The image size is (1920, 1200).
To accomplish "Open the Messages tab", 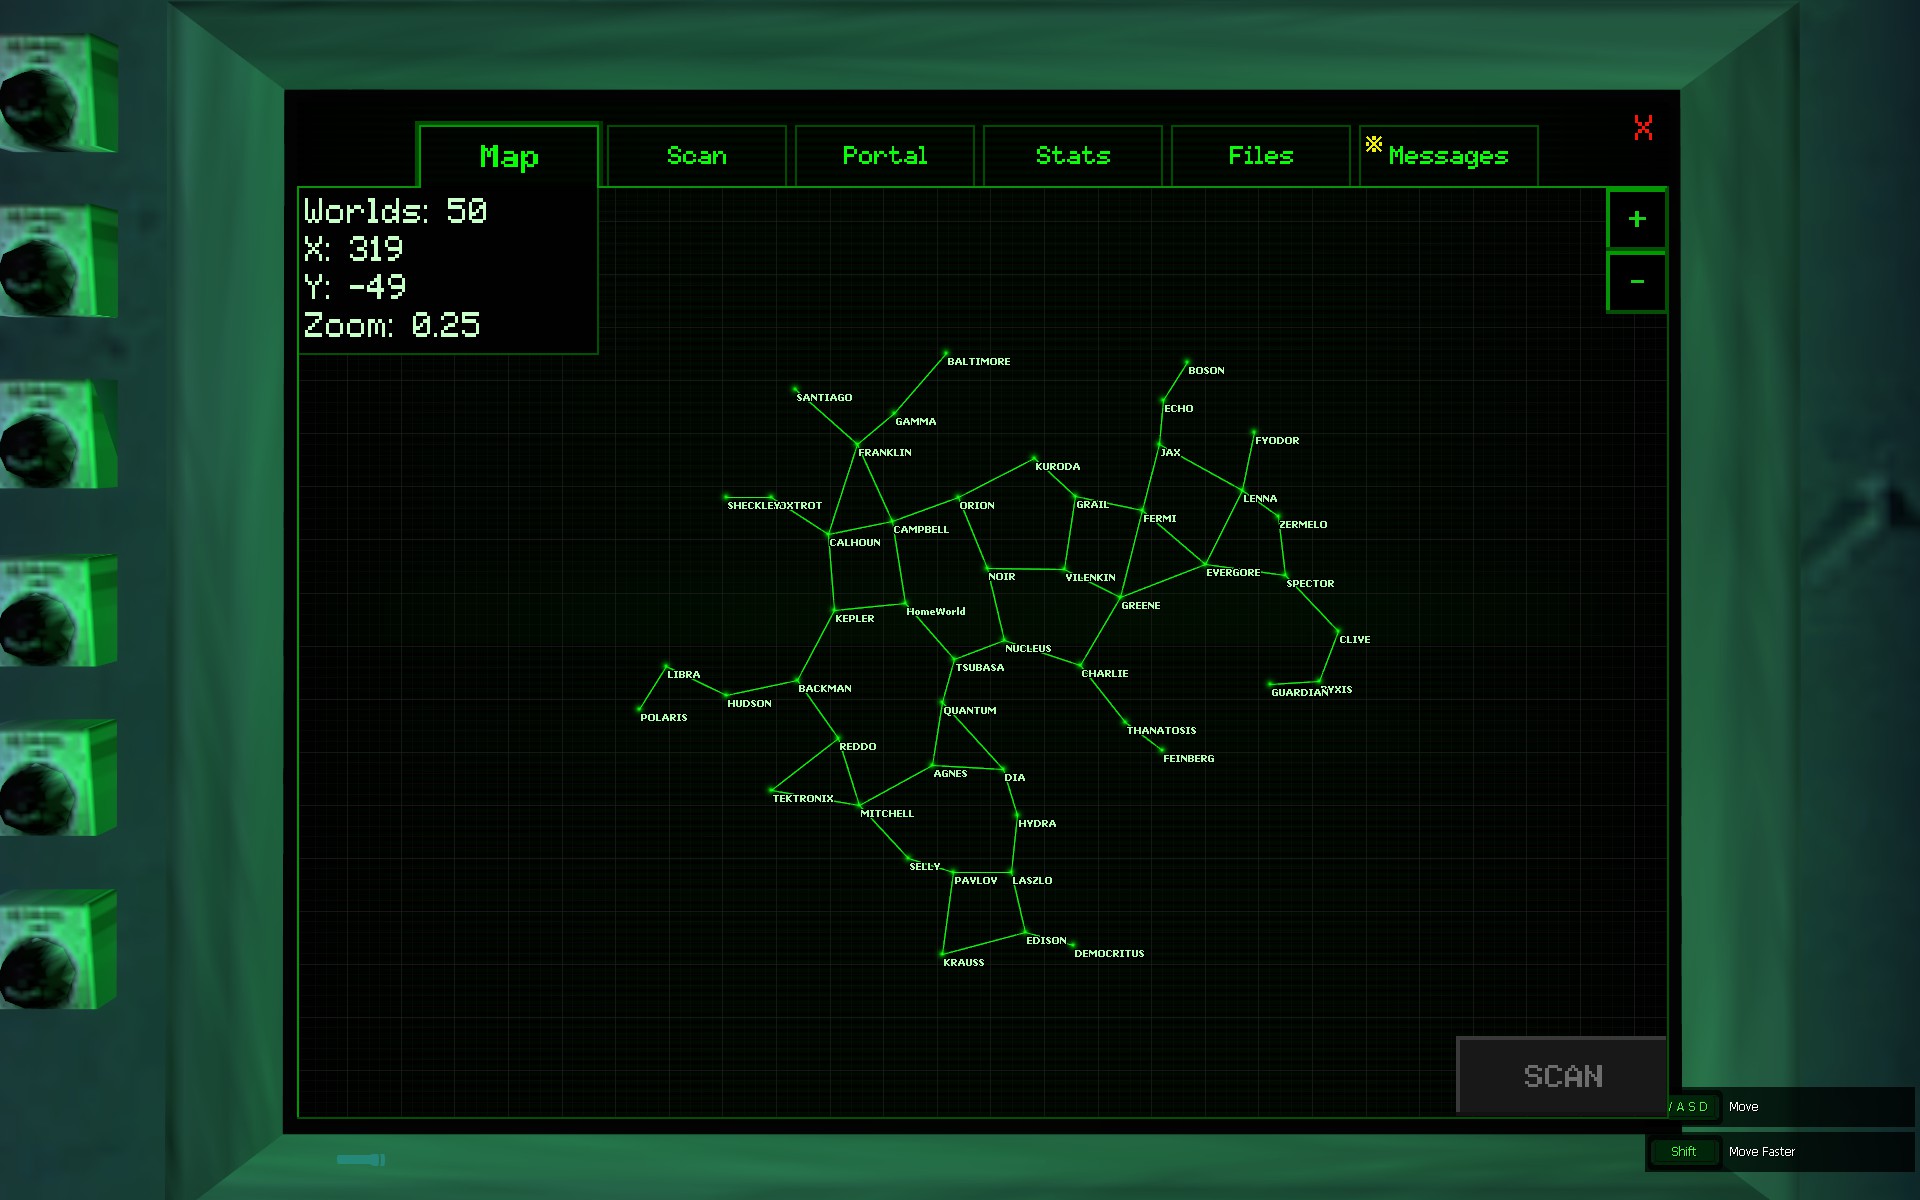I will [1448, 156].
